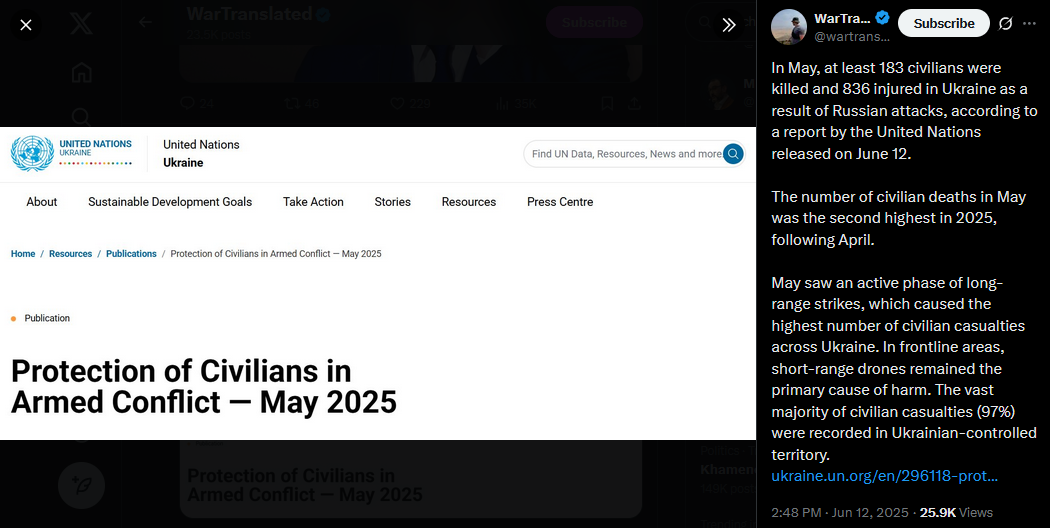Click the Explore search icon in background sidebar
Image resolution: width=1050 pixels, height=528 pixels.
(80, 117)
